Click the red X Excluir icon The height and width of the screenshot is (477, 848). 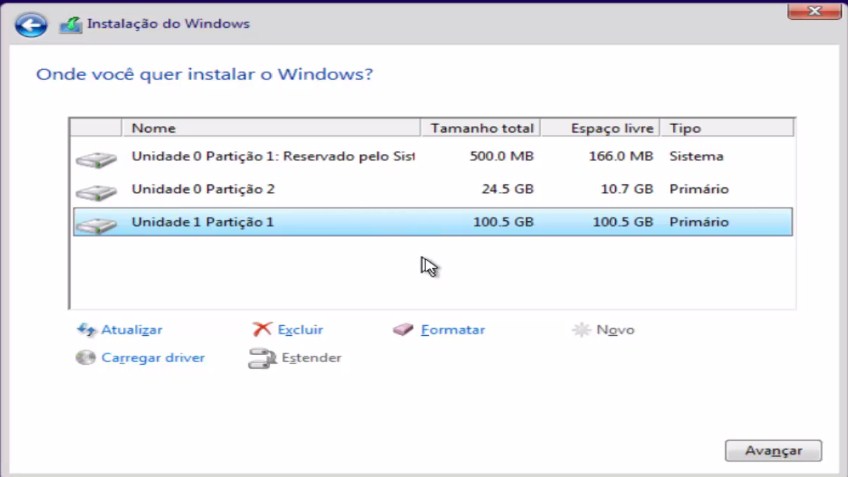(262, 329)
